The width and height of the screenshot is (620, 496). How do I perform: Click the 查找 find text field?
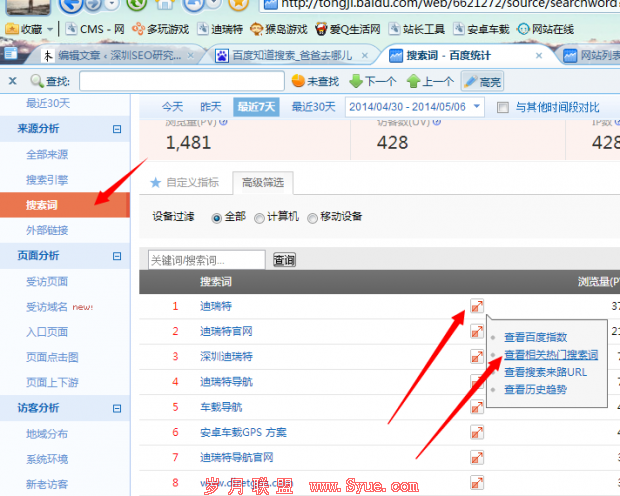coord(182,81)
